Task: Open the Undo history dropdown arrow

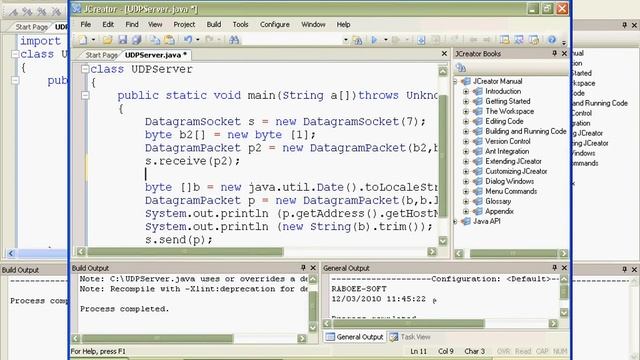Action: click(x=198, y=40)
